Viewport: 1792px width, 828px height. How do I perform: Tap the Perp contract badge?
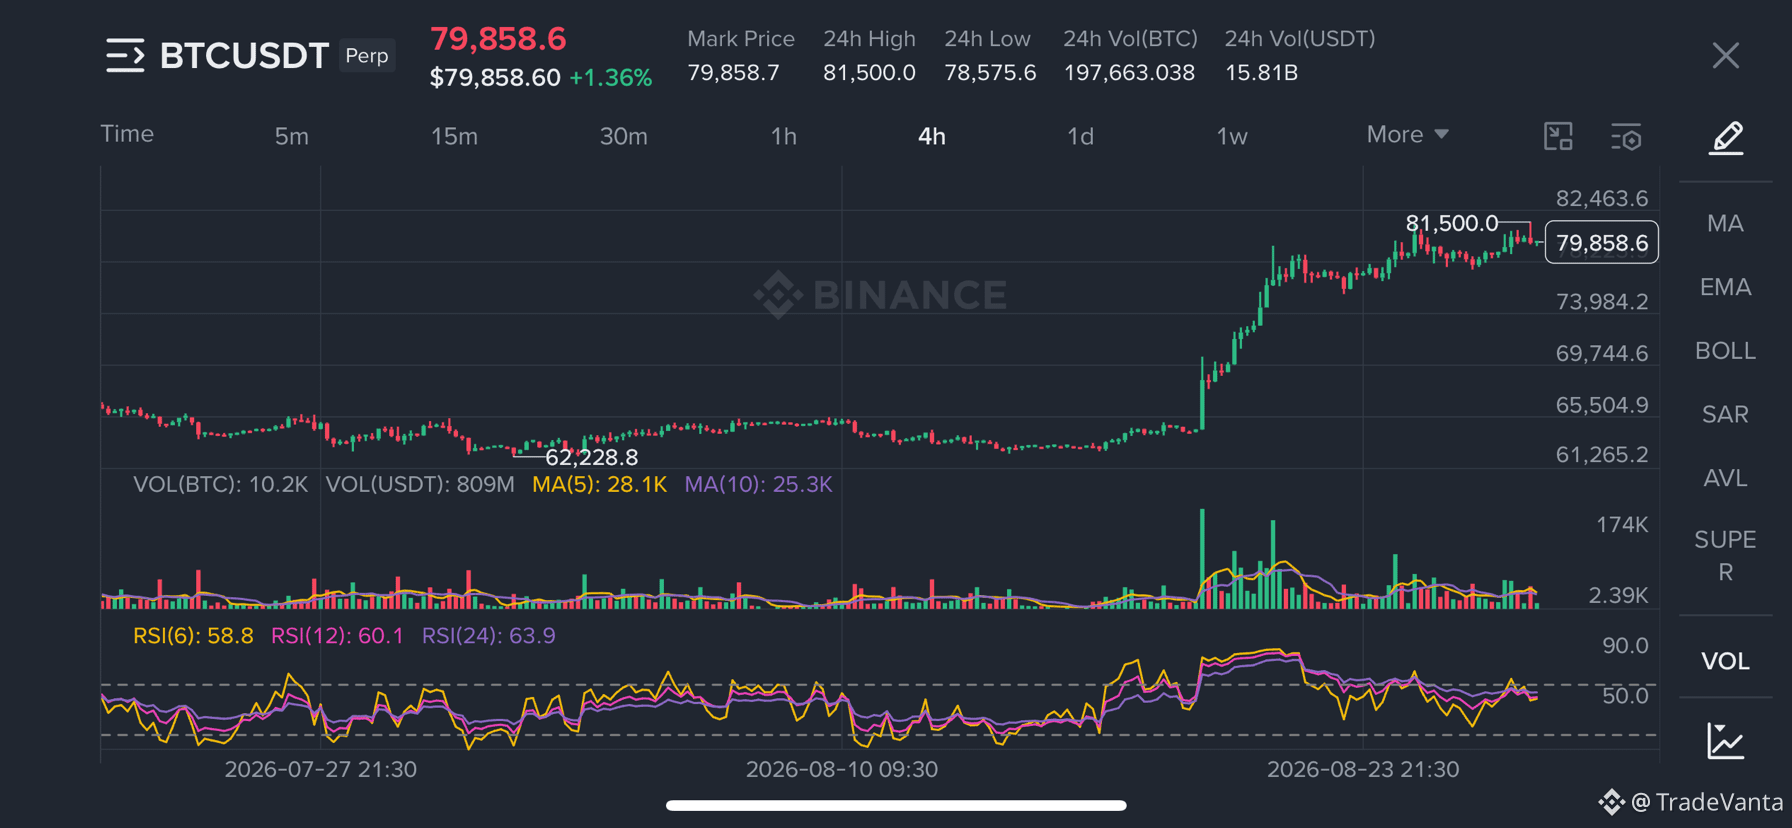pyautogui.click(x=367, y=56)
